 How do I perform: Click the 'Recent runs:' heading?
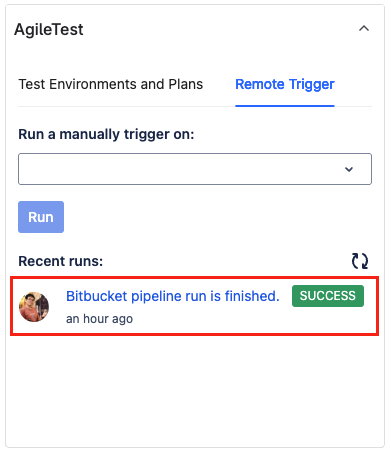(61, 261)
